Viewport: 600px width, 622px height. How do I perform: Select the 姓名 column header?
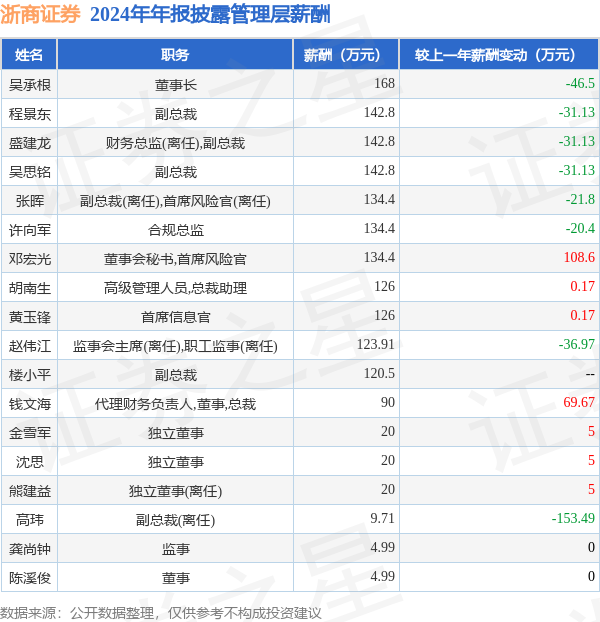(29, 55)
